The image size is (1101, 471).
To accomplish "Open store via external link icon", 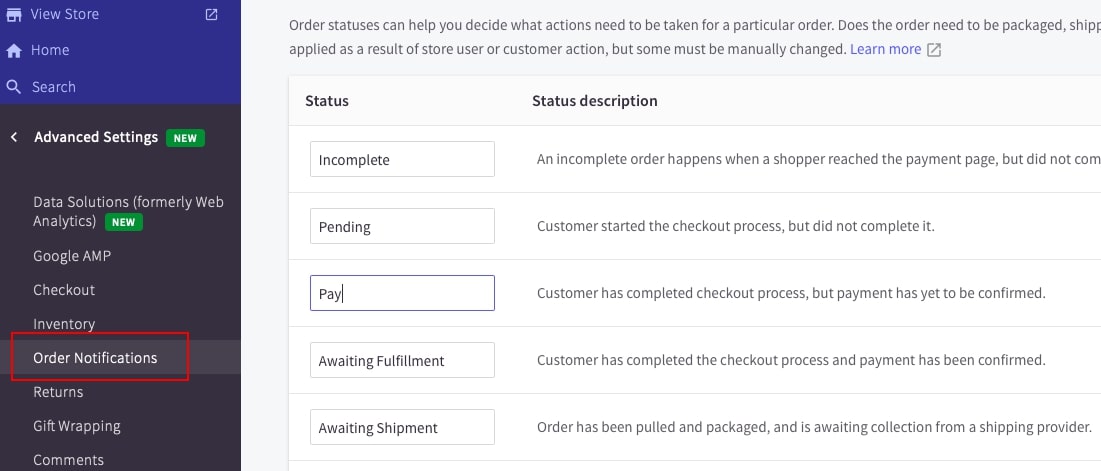I will tap(211, 15).
